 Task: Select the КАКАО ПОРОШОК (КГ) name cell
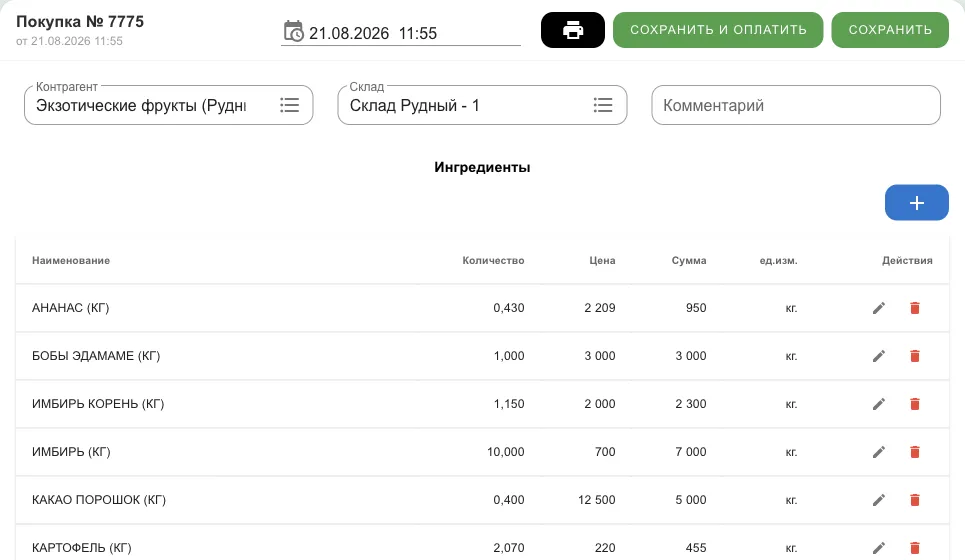[x=99, y=500]
